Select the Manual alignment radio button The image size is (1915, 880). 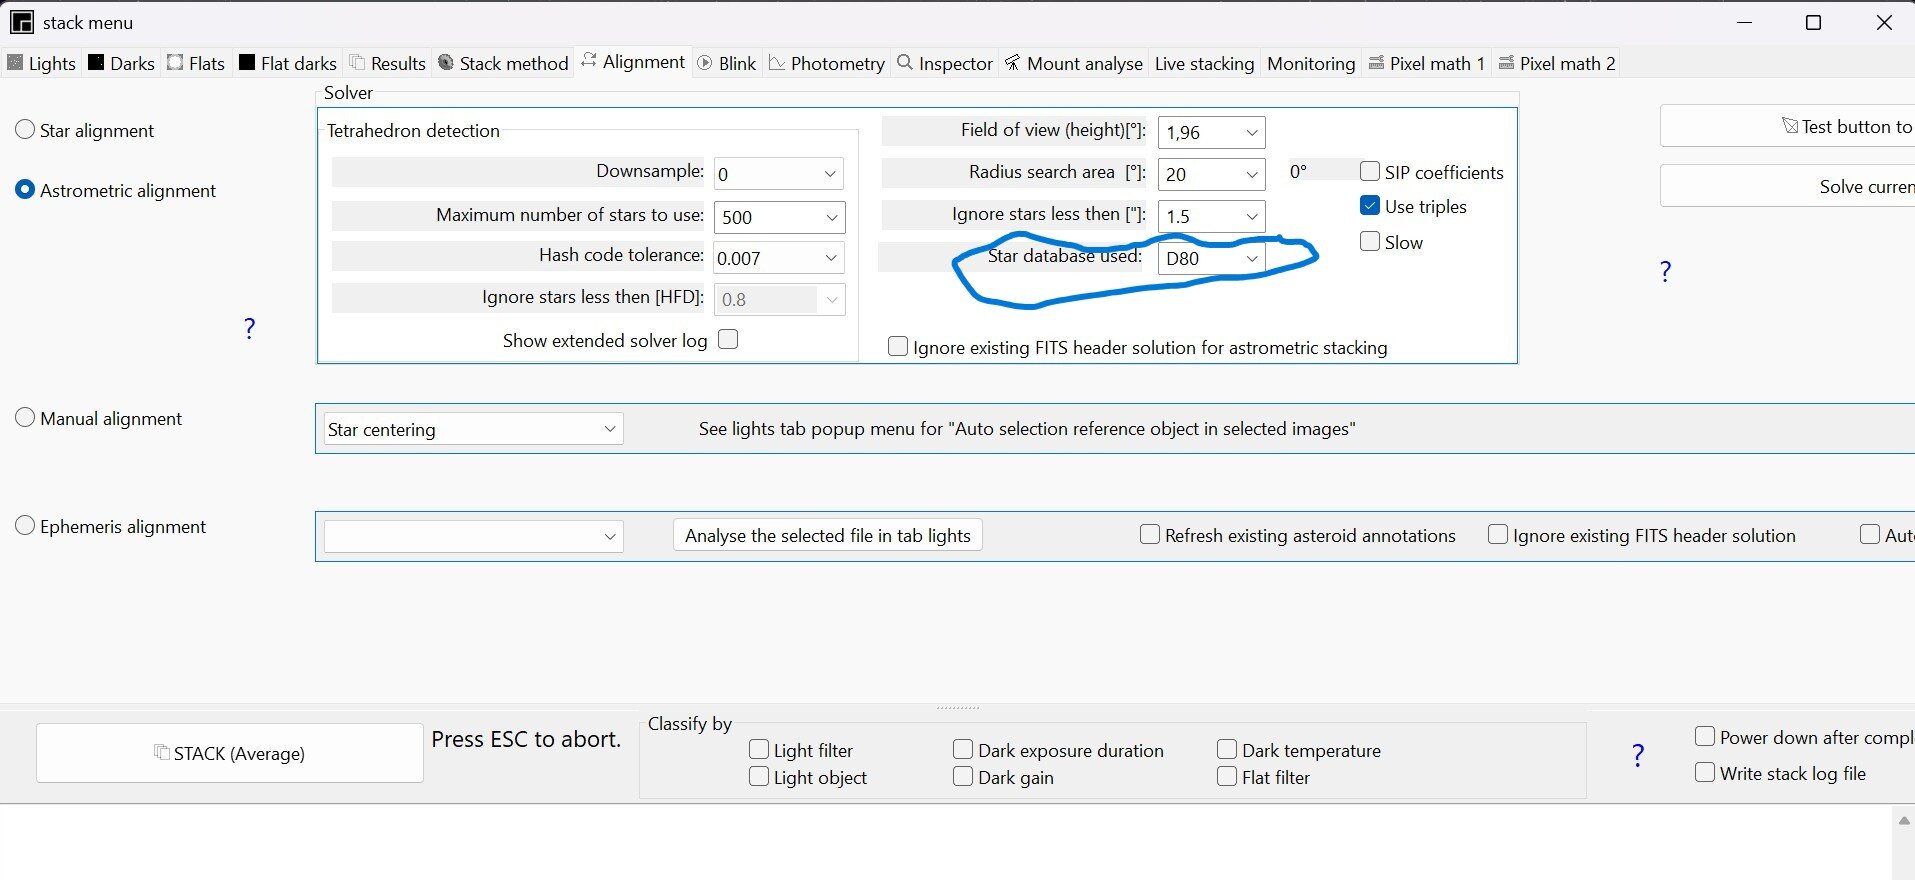[25, 418]
